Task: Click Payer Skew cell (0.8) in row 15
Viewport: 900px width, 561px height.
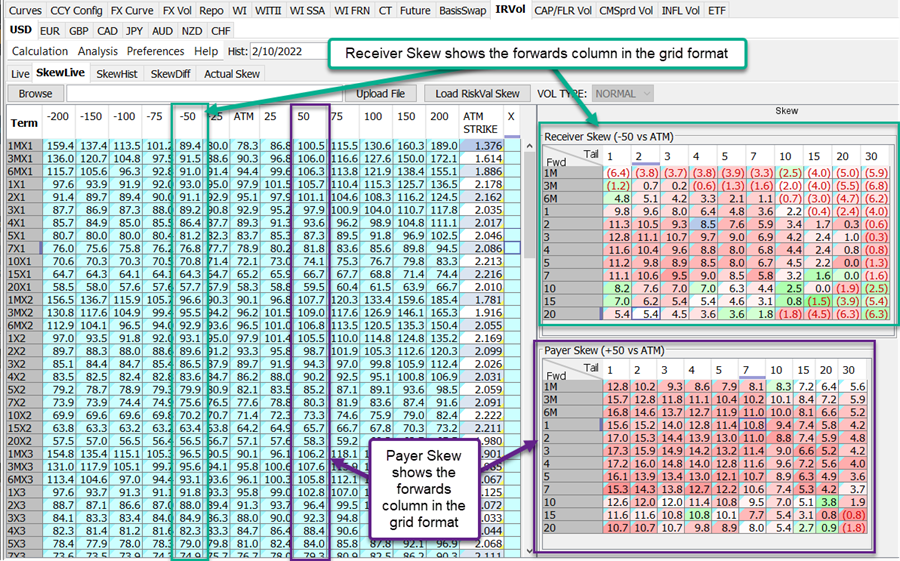Action: coord(853,515)
